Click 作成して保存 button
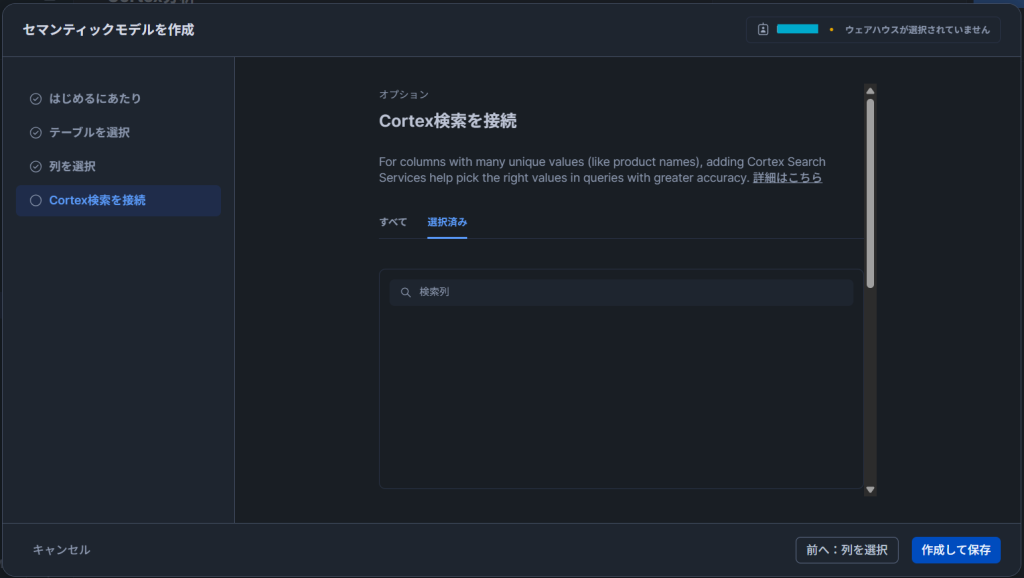Viewport: 1024px width, 578px height. (x=956, y=550)
